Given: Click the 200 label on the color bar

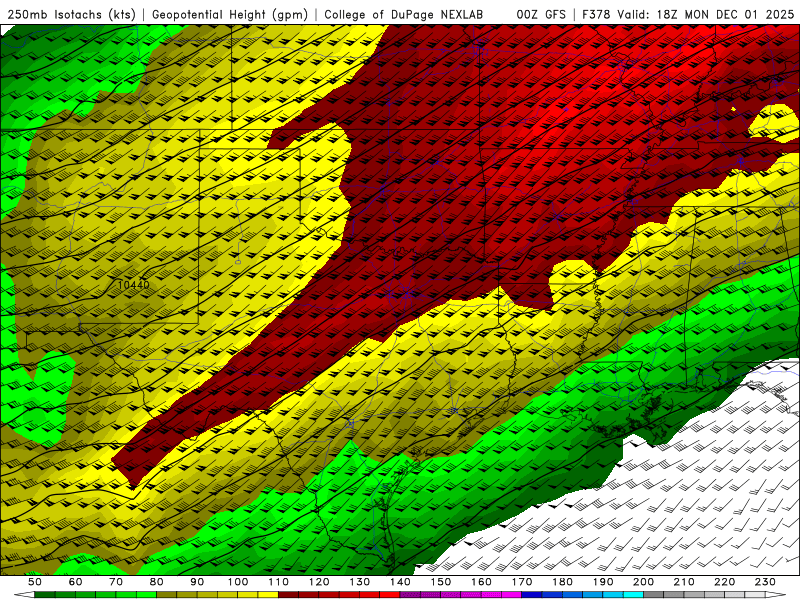Looking at the screenshot, I should [643, 582].
